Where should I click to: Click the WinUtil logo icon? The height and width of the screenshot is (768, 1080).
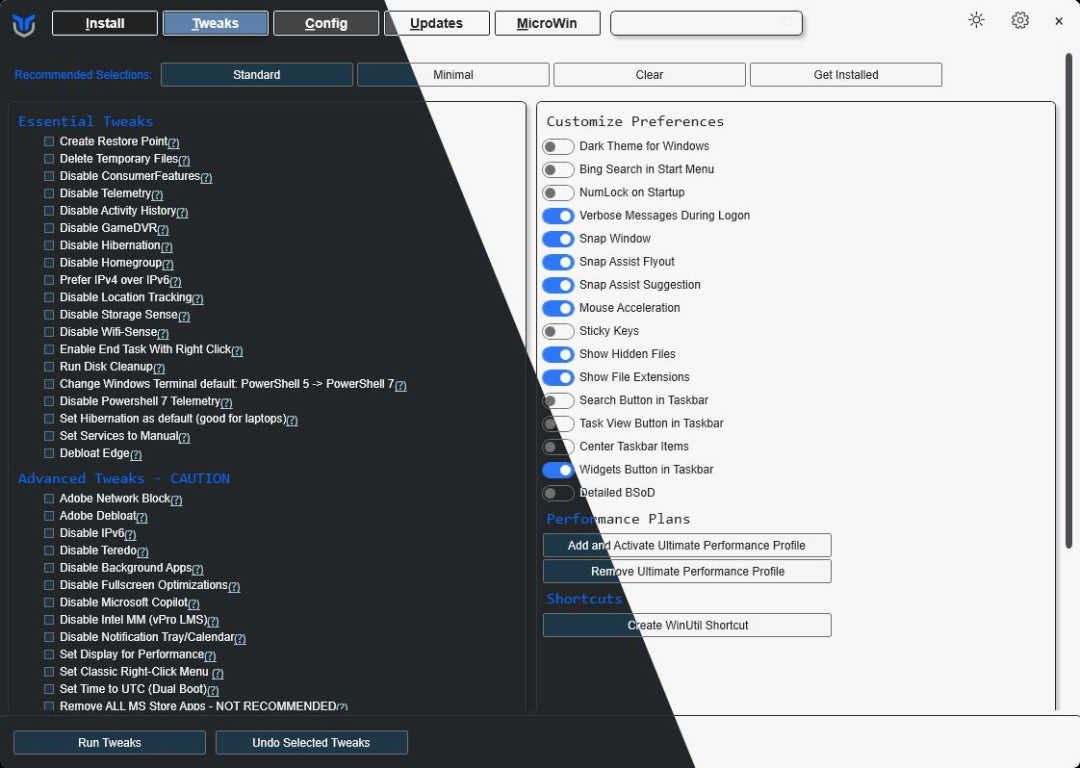point(24,24)
